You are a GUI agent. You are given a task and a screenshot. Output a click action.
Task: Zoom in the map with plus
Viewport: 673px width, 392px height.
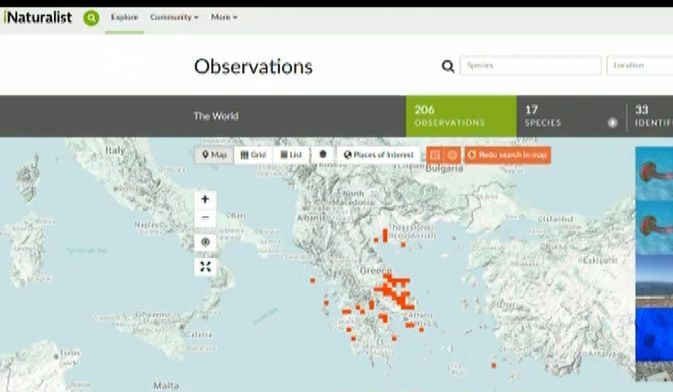tap(205, 199)
